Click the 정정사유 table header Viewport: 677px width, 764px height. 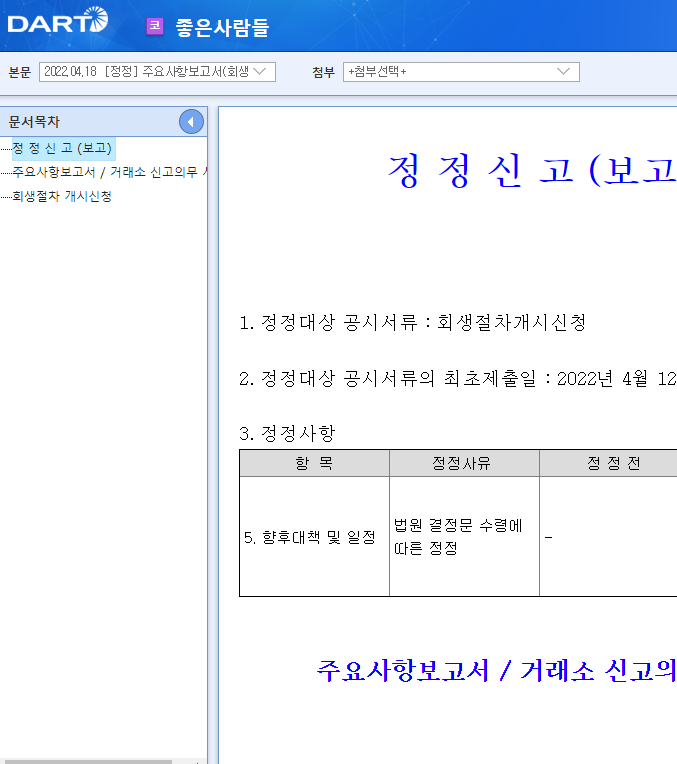(464, 463)
